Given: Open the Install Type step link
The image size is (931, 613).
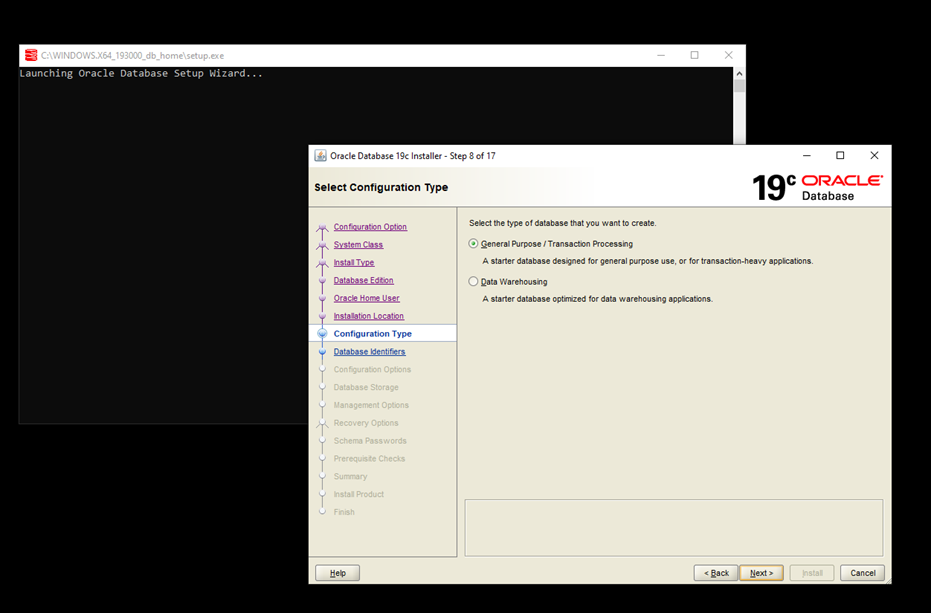Looking at the screenshot, I should tap(354, 263).
